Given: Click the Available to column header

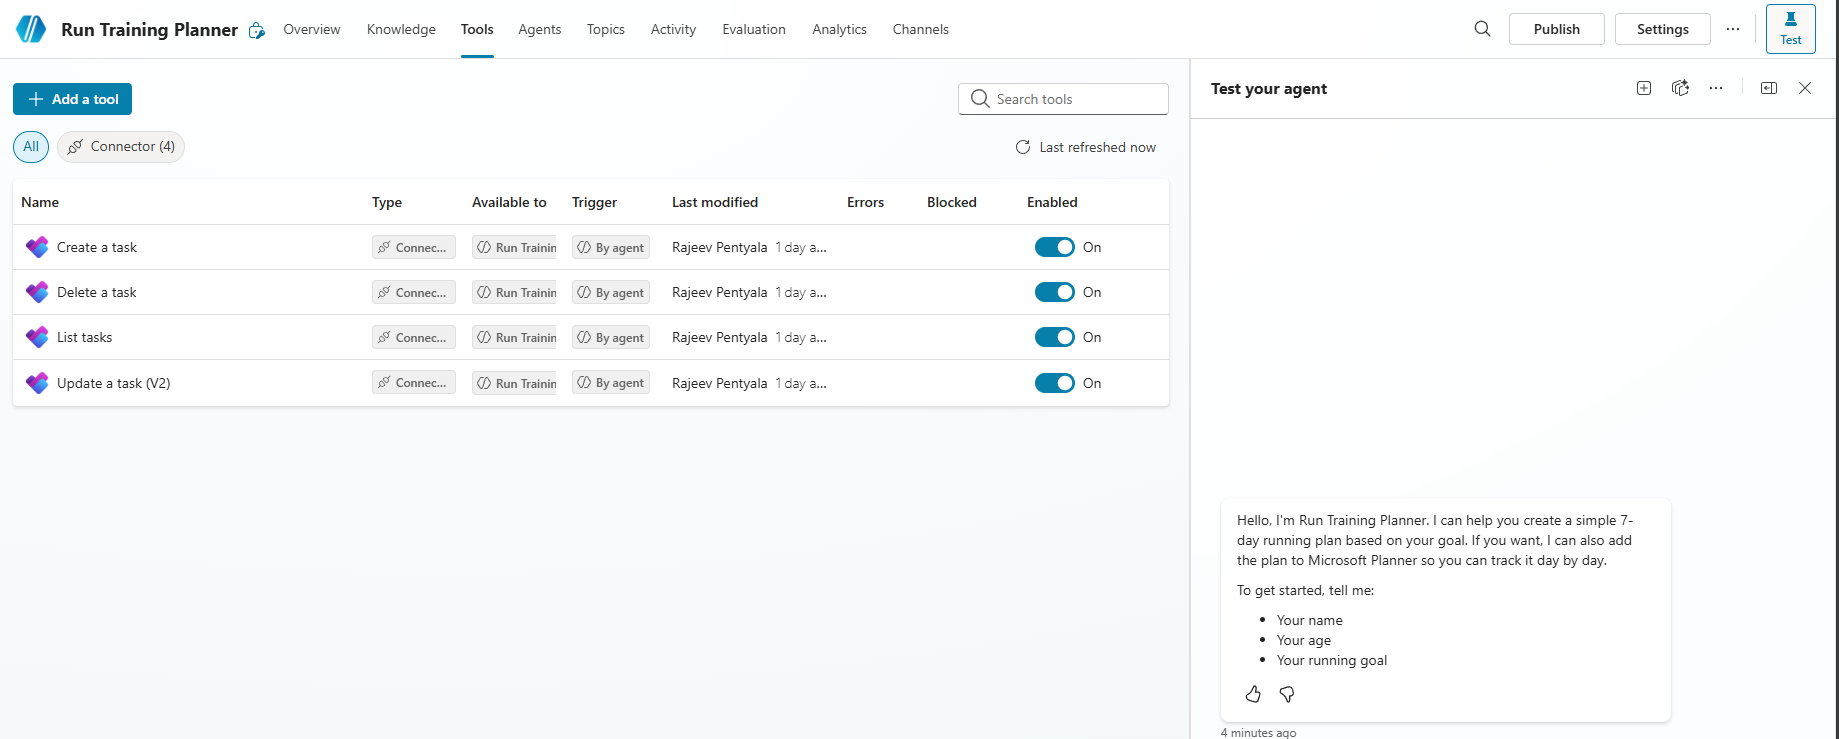Looking at the screenshot, I should coord(509,202).
